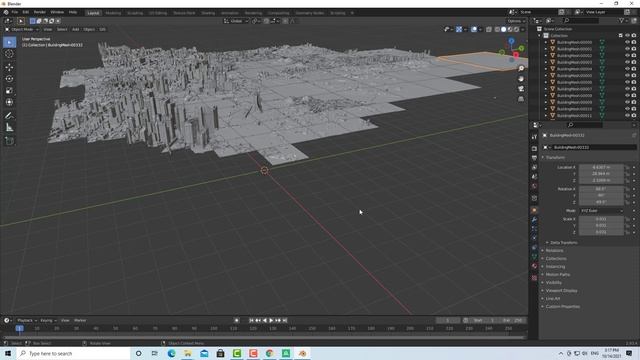The image size is (640, 360).
Task: Toggle the camera view icon
Action: pos(521,89)
